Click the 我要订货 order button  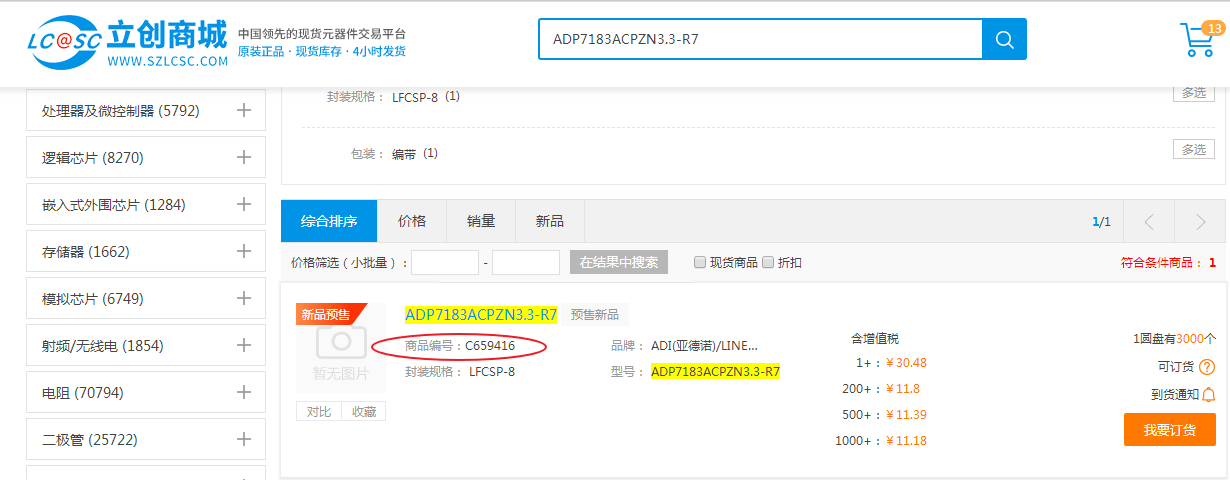click(1170, 430)
